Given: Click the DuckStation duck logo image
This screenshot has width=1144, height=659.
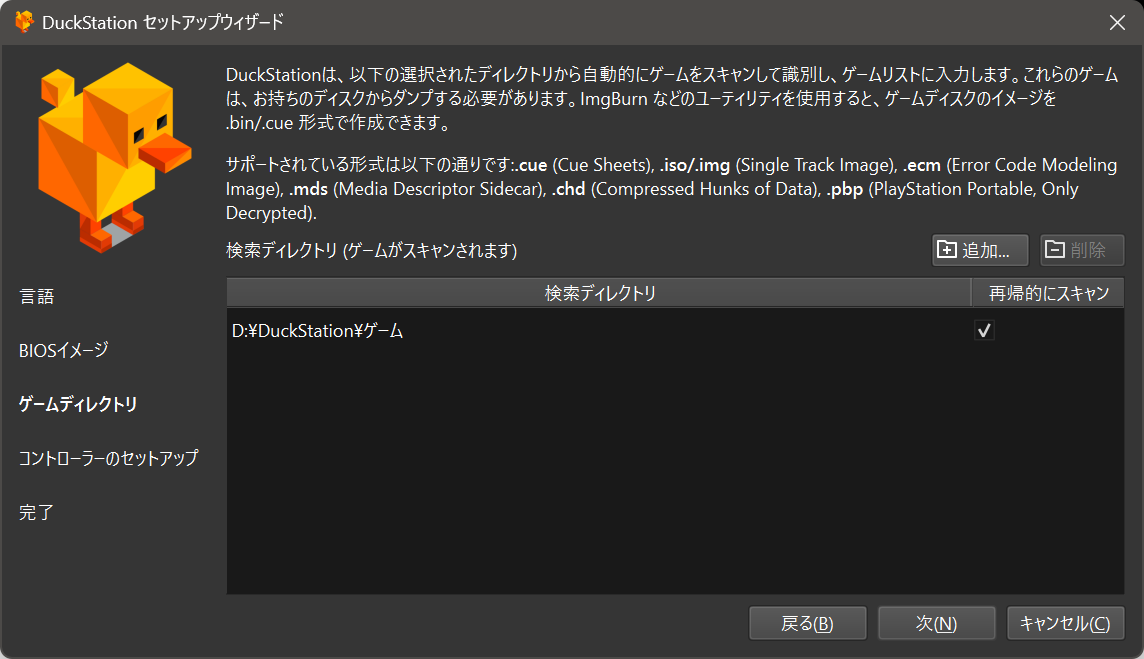Looking at the screenshot, I should (x=114, y=157).
